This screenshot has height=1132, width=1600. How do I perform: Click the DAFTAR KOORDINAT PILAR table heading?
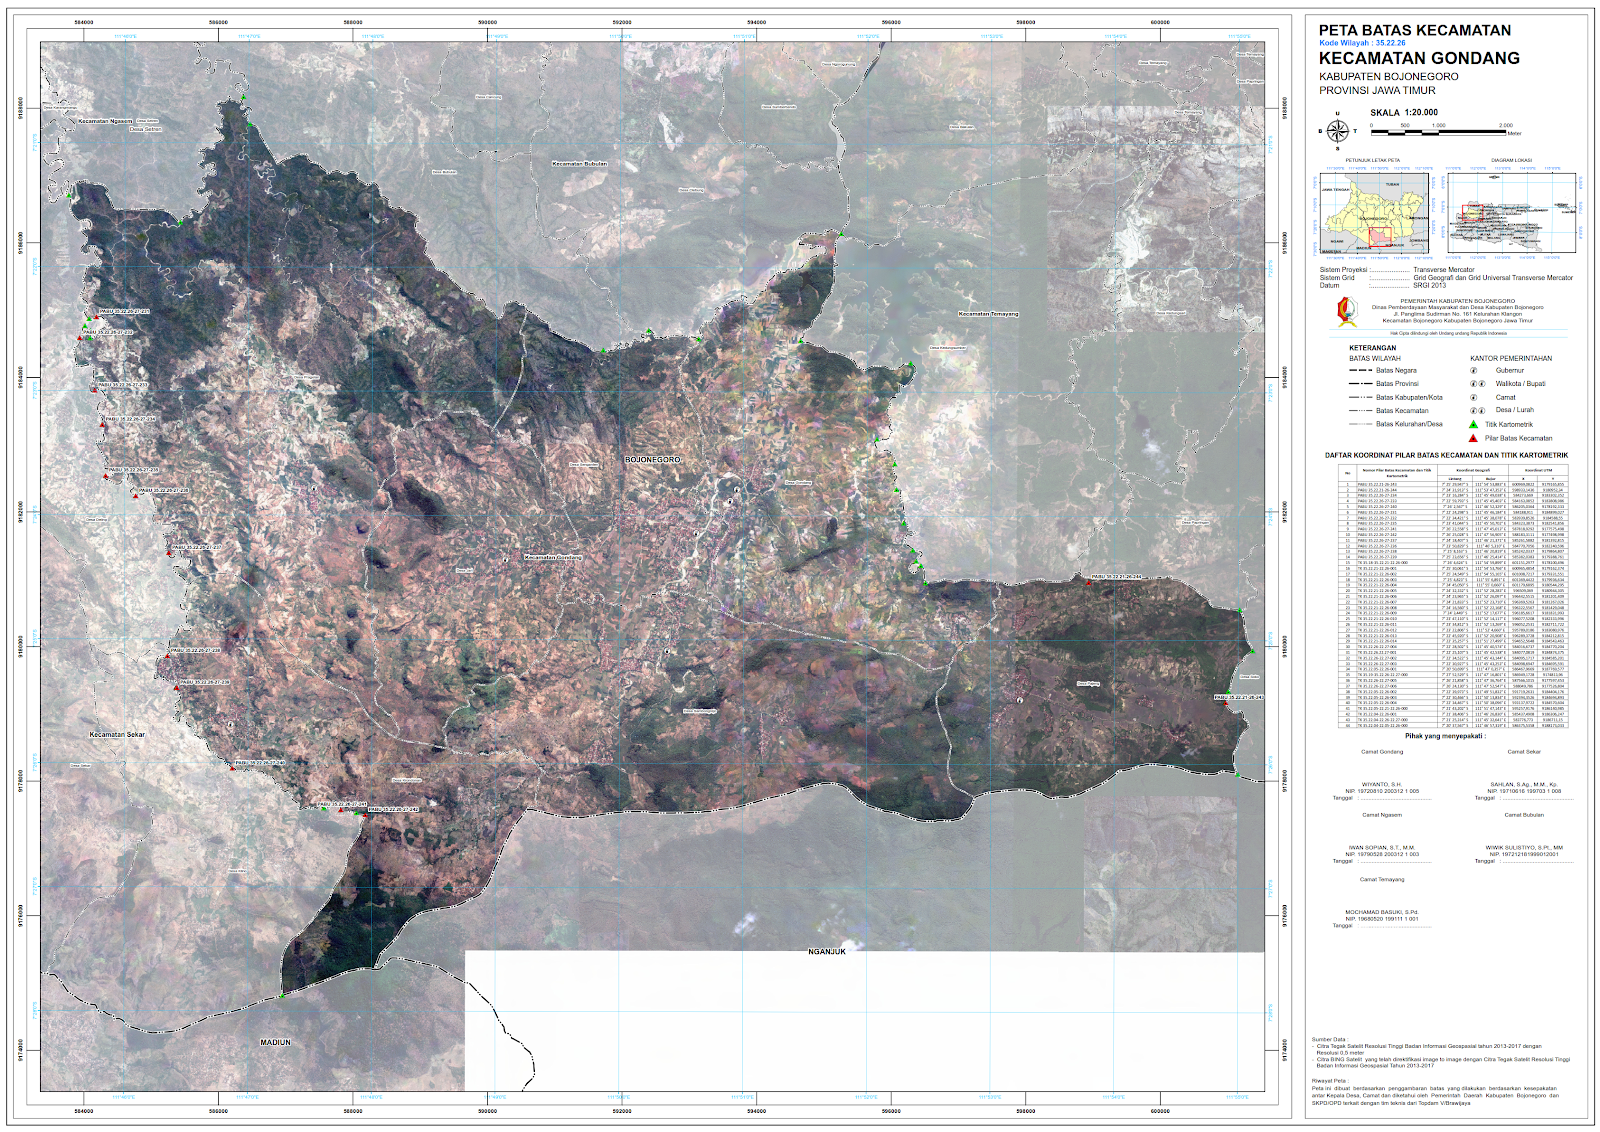coord(1446,456)
